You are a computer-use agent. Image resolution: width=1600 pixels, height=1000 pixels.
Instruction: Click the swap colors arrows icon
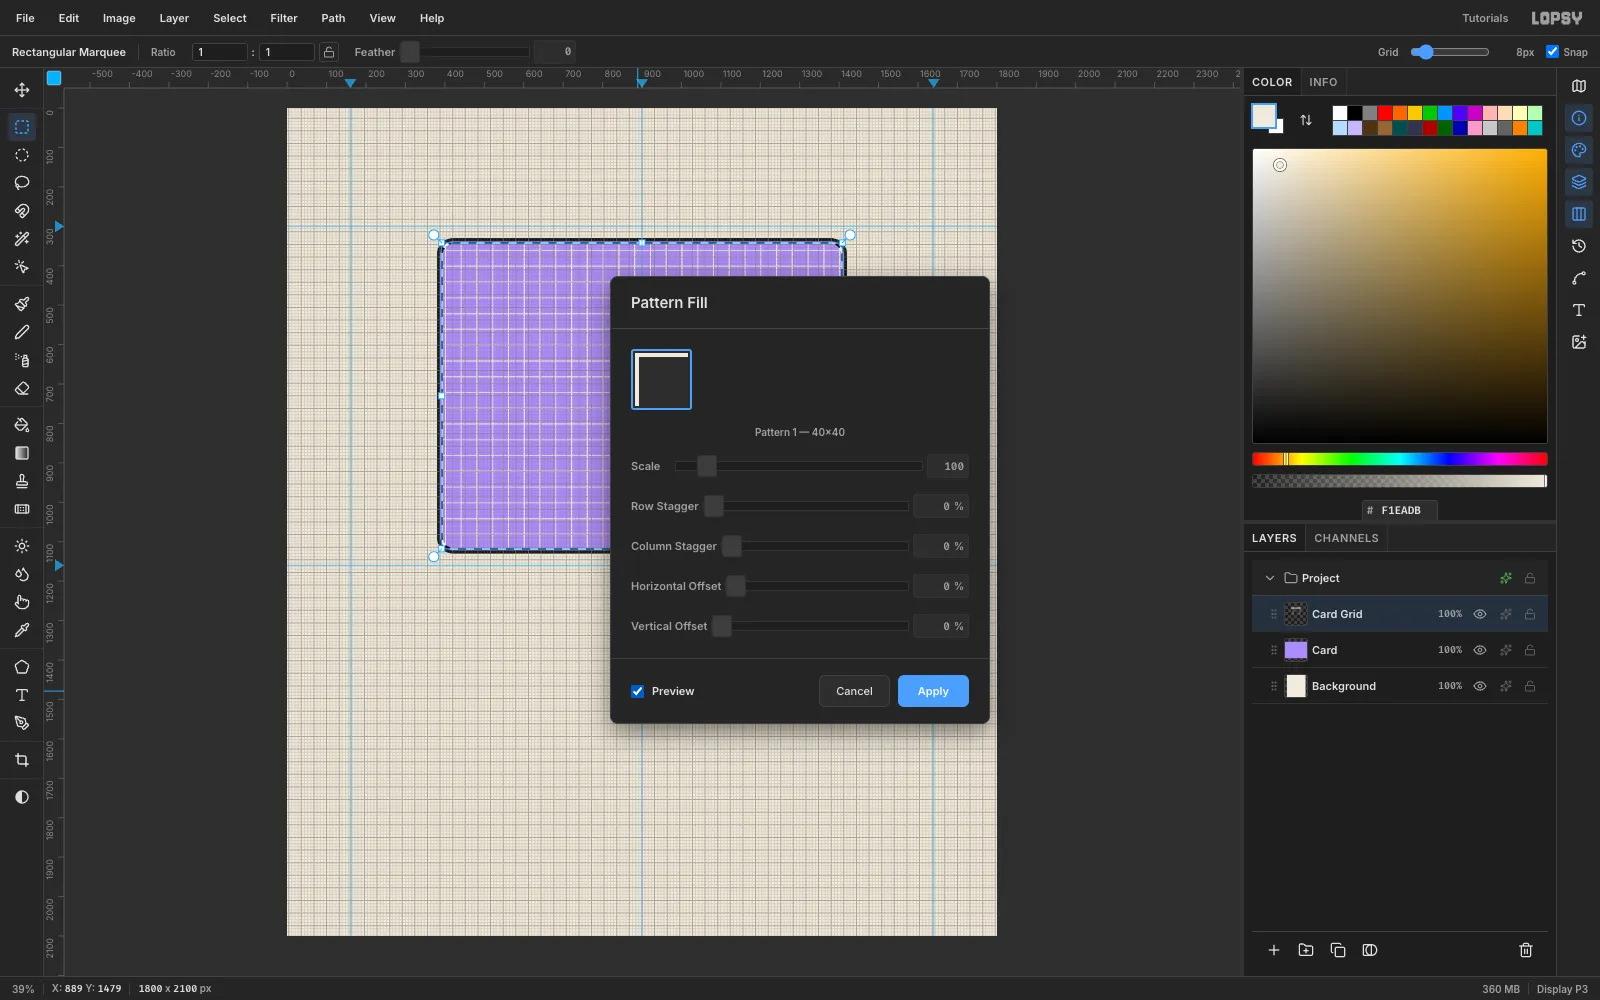pos(1306,120)
